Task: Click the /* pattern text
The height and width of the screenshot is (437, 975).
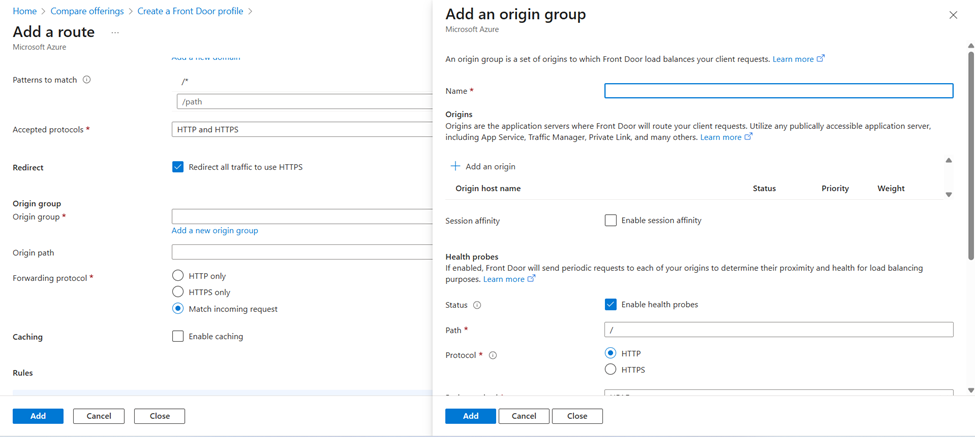Action: click(185, 81)
